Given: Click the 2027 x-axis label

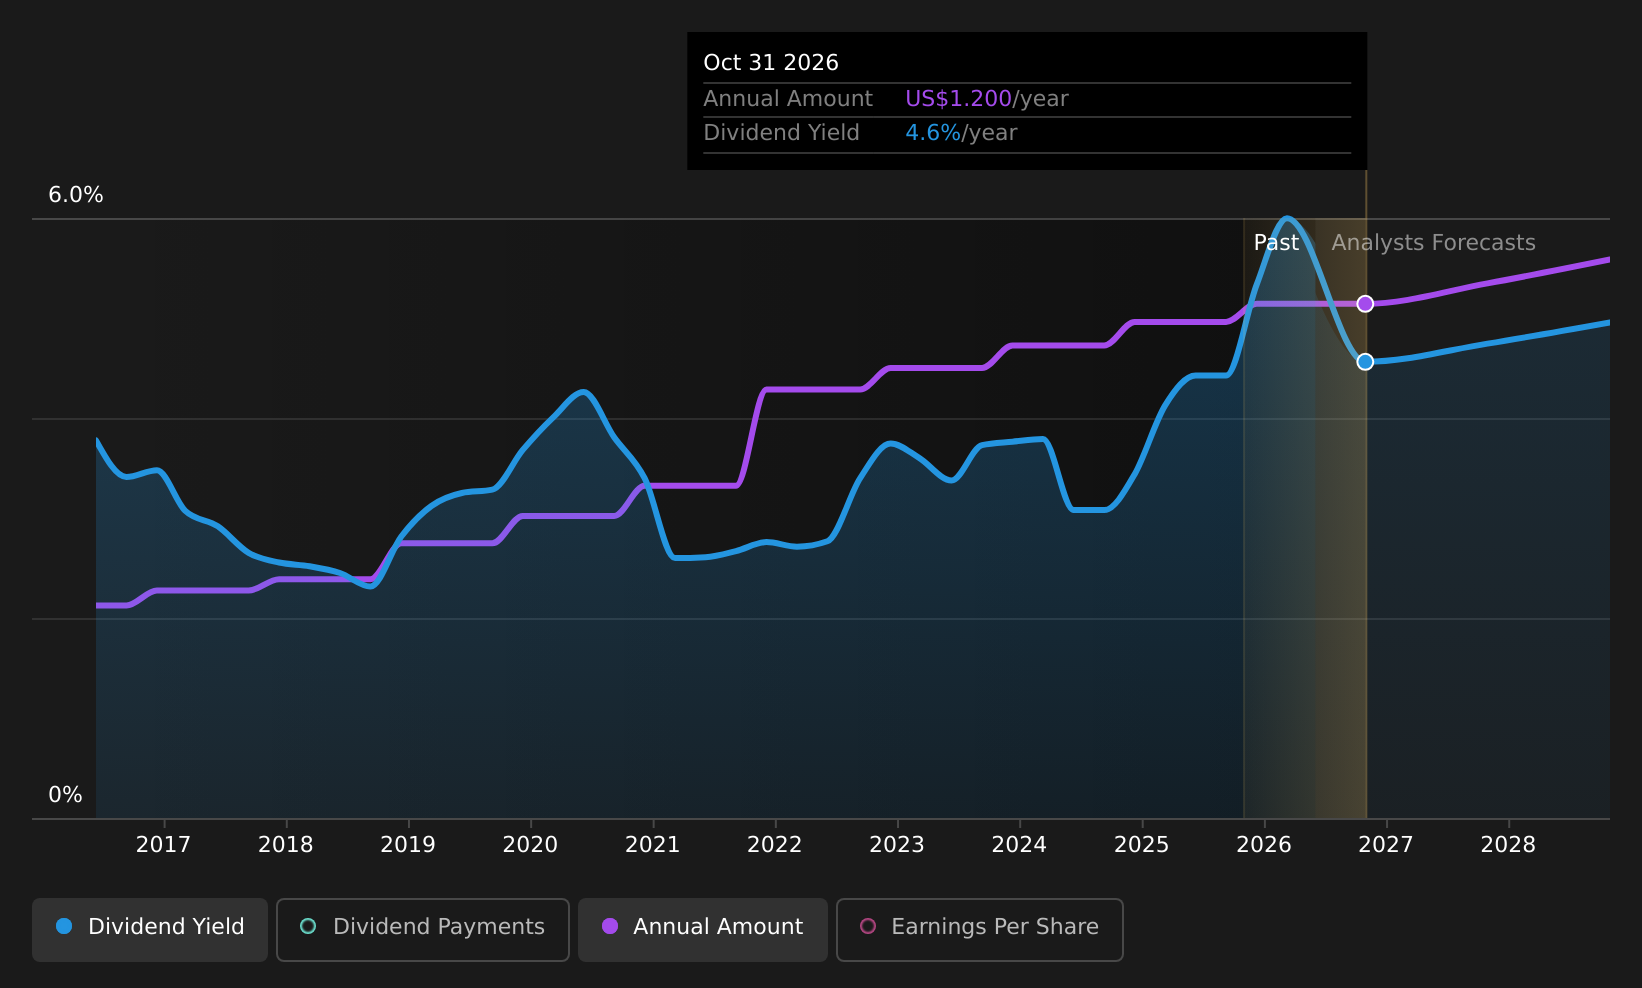Looking at the screenshot, I should [1386, 845].
